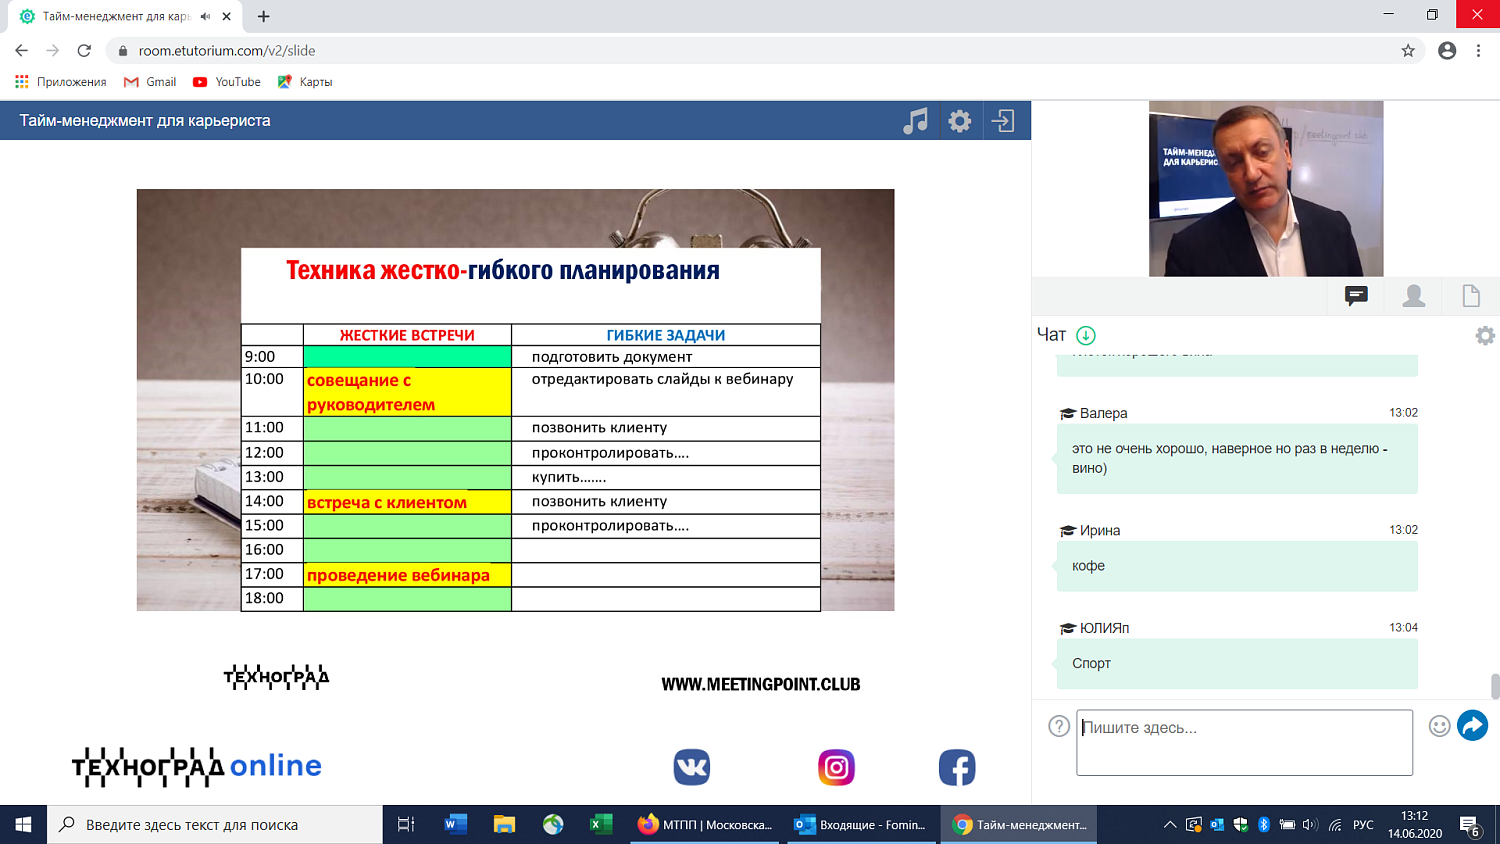
Task: Mute system volume via speaker tray icon
Action: point(1310,822)
